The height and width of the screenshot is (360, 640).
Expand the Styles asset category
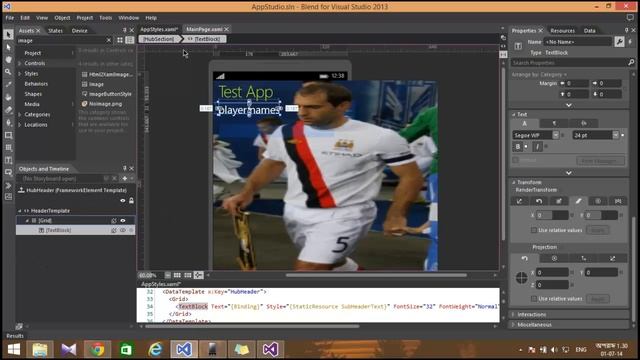20,73
